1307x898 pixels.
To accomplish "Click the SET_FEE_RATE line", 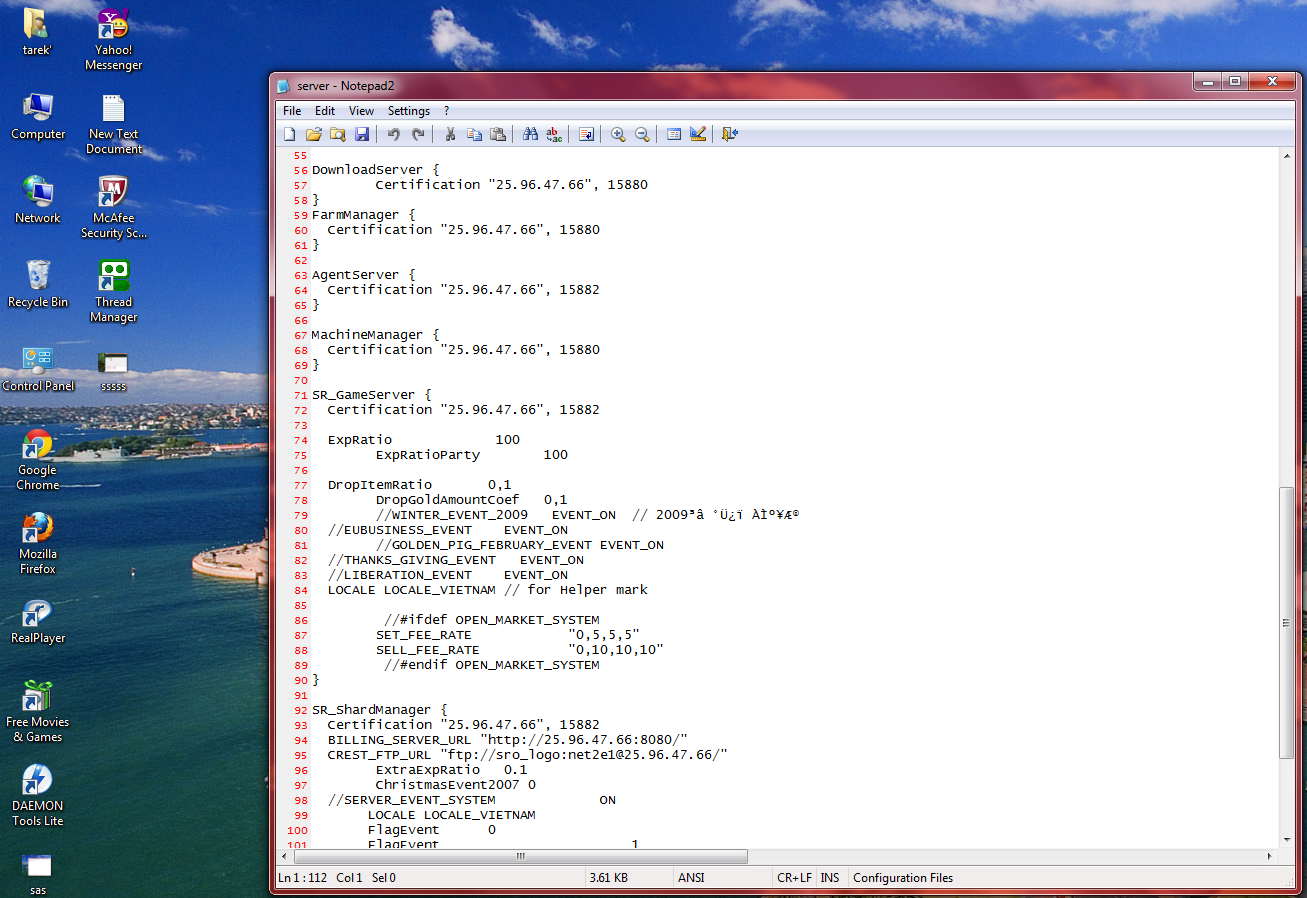I will click(x=507, y=635).
